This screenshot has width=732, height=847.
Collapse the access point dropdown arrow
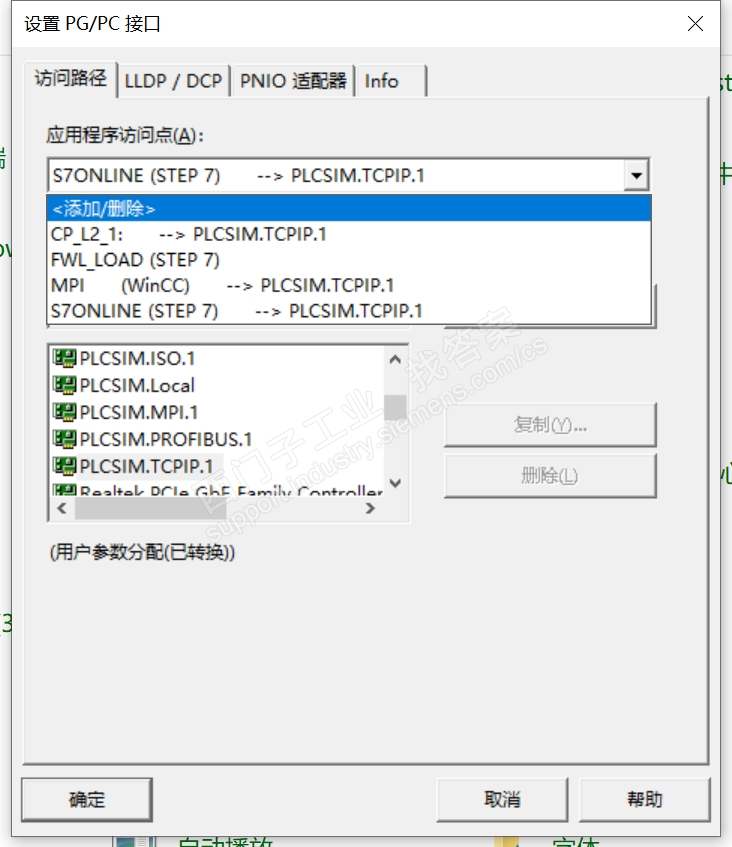[636, 175]
